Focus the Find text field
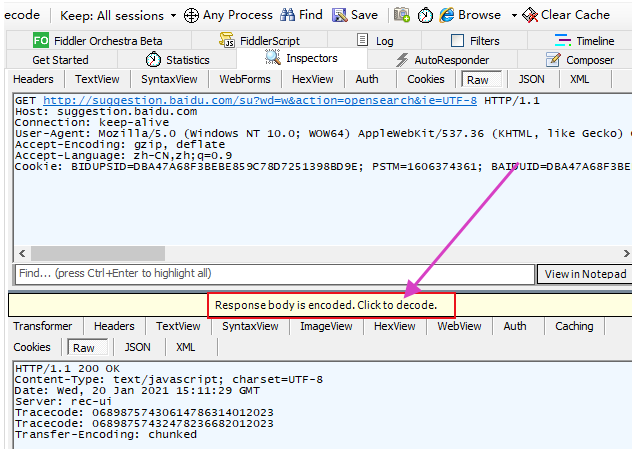 coord(275,274)
